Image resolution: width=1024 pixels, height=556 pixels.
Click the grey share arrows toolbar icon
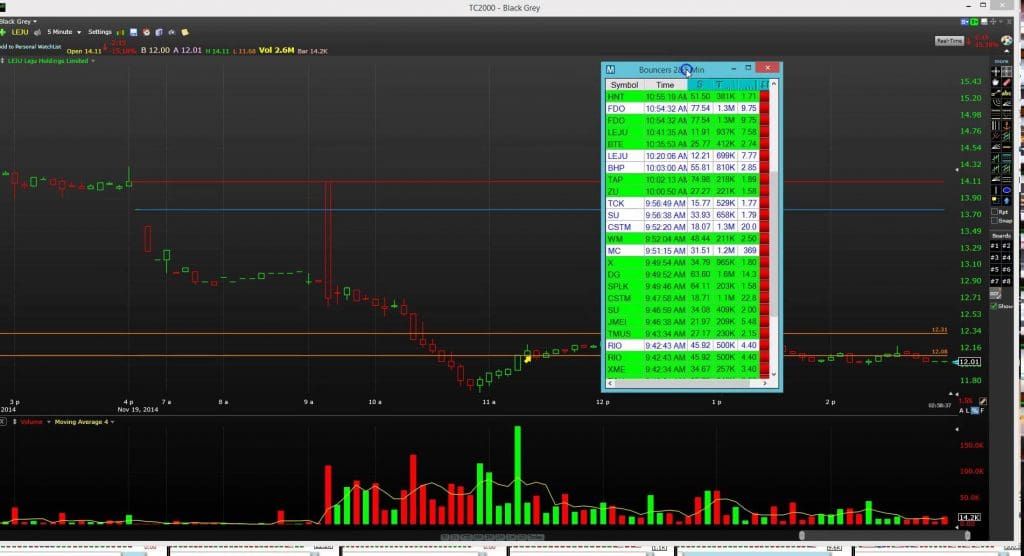(x=172, y=32)
